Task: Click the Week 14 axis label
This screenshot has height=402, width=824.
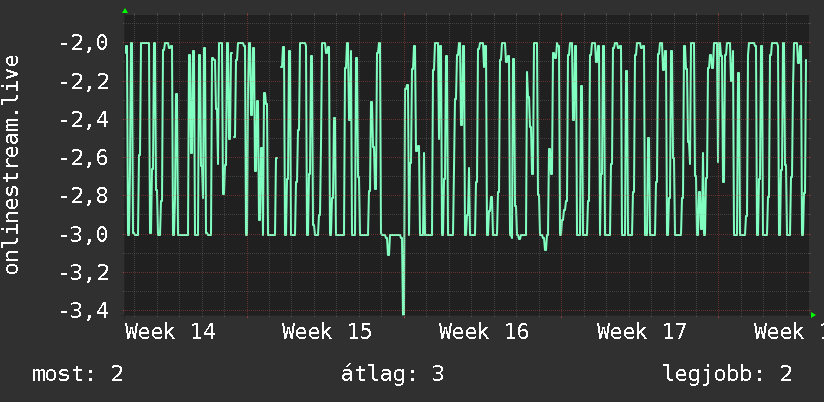Action: 170,332
